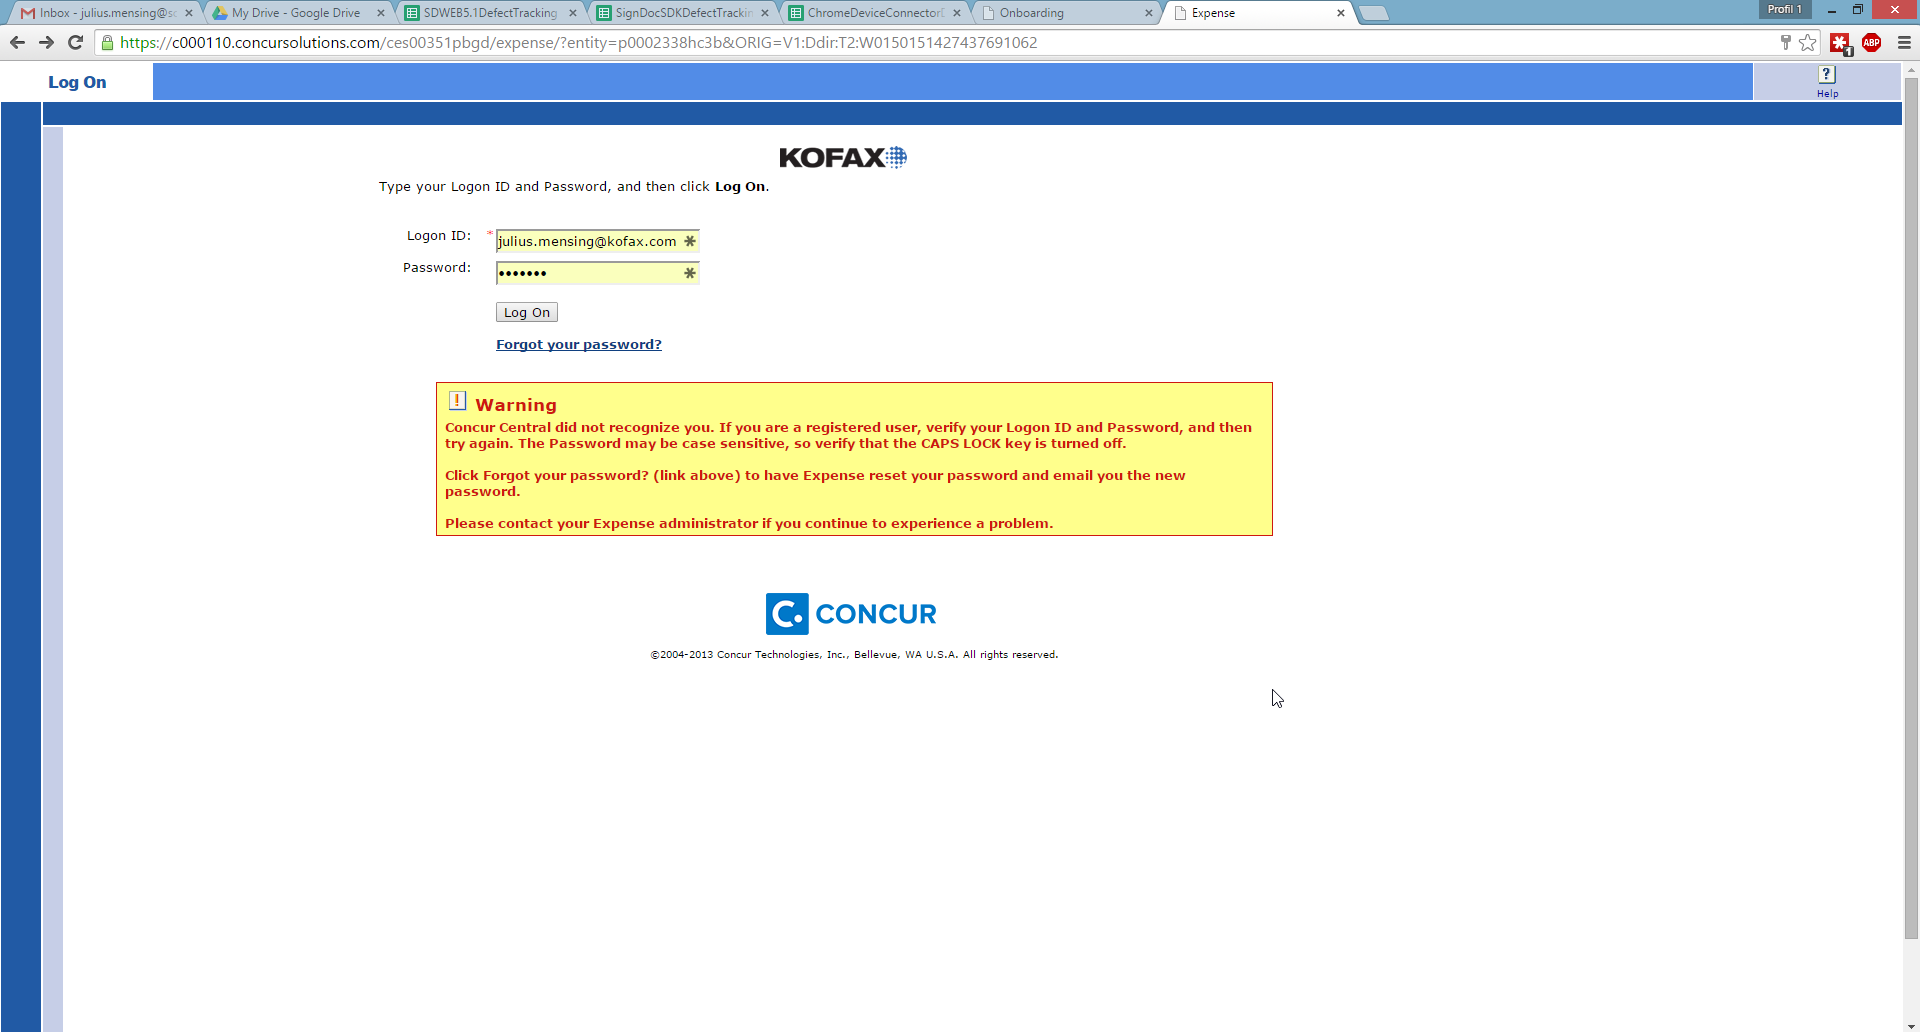
Task: Switch to ChromeDeviceConnector tab
Action: point(874,13)
